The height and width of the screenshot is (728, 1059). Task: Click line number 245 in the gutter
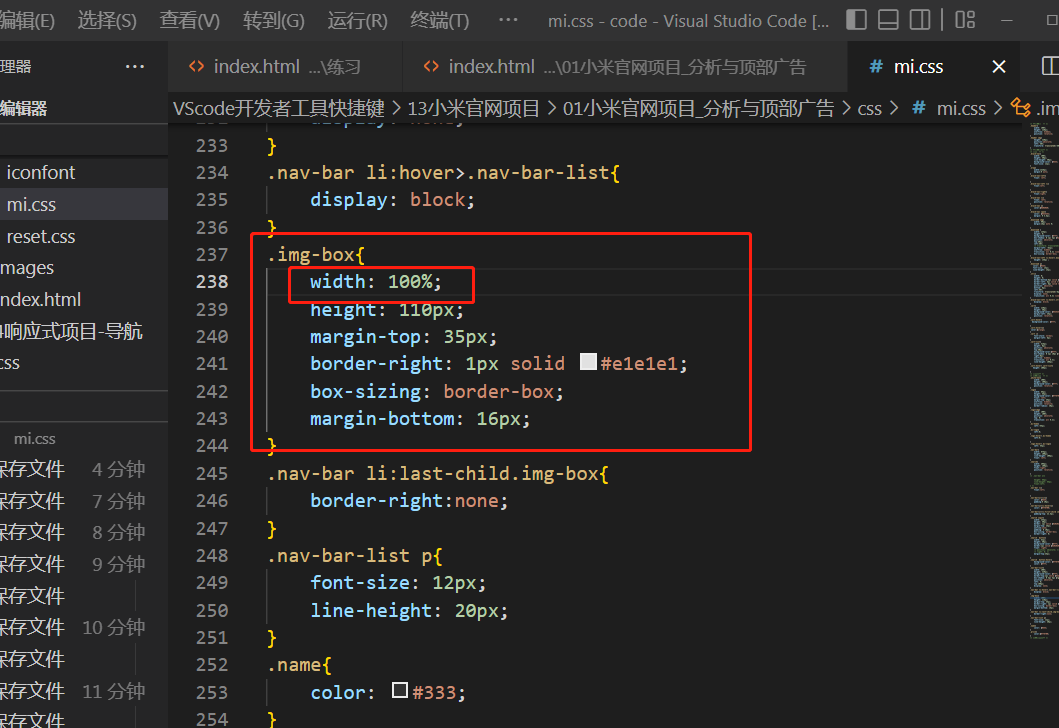[x=212, y=473]
